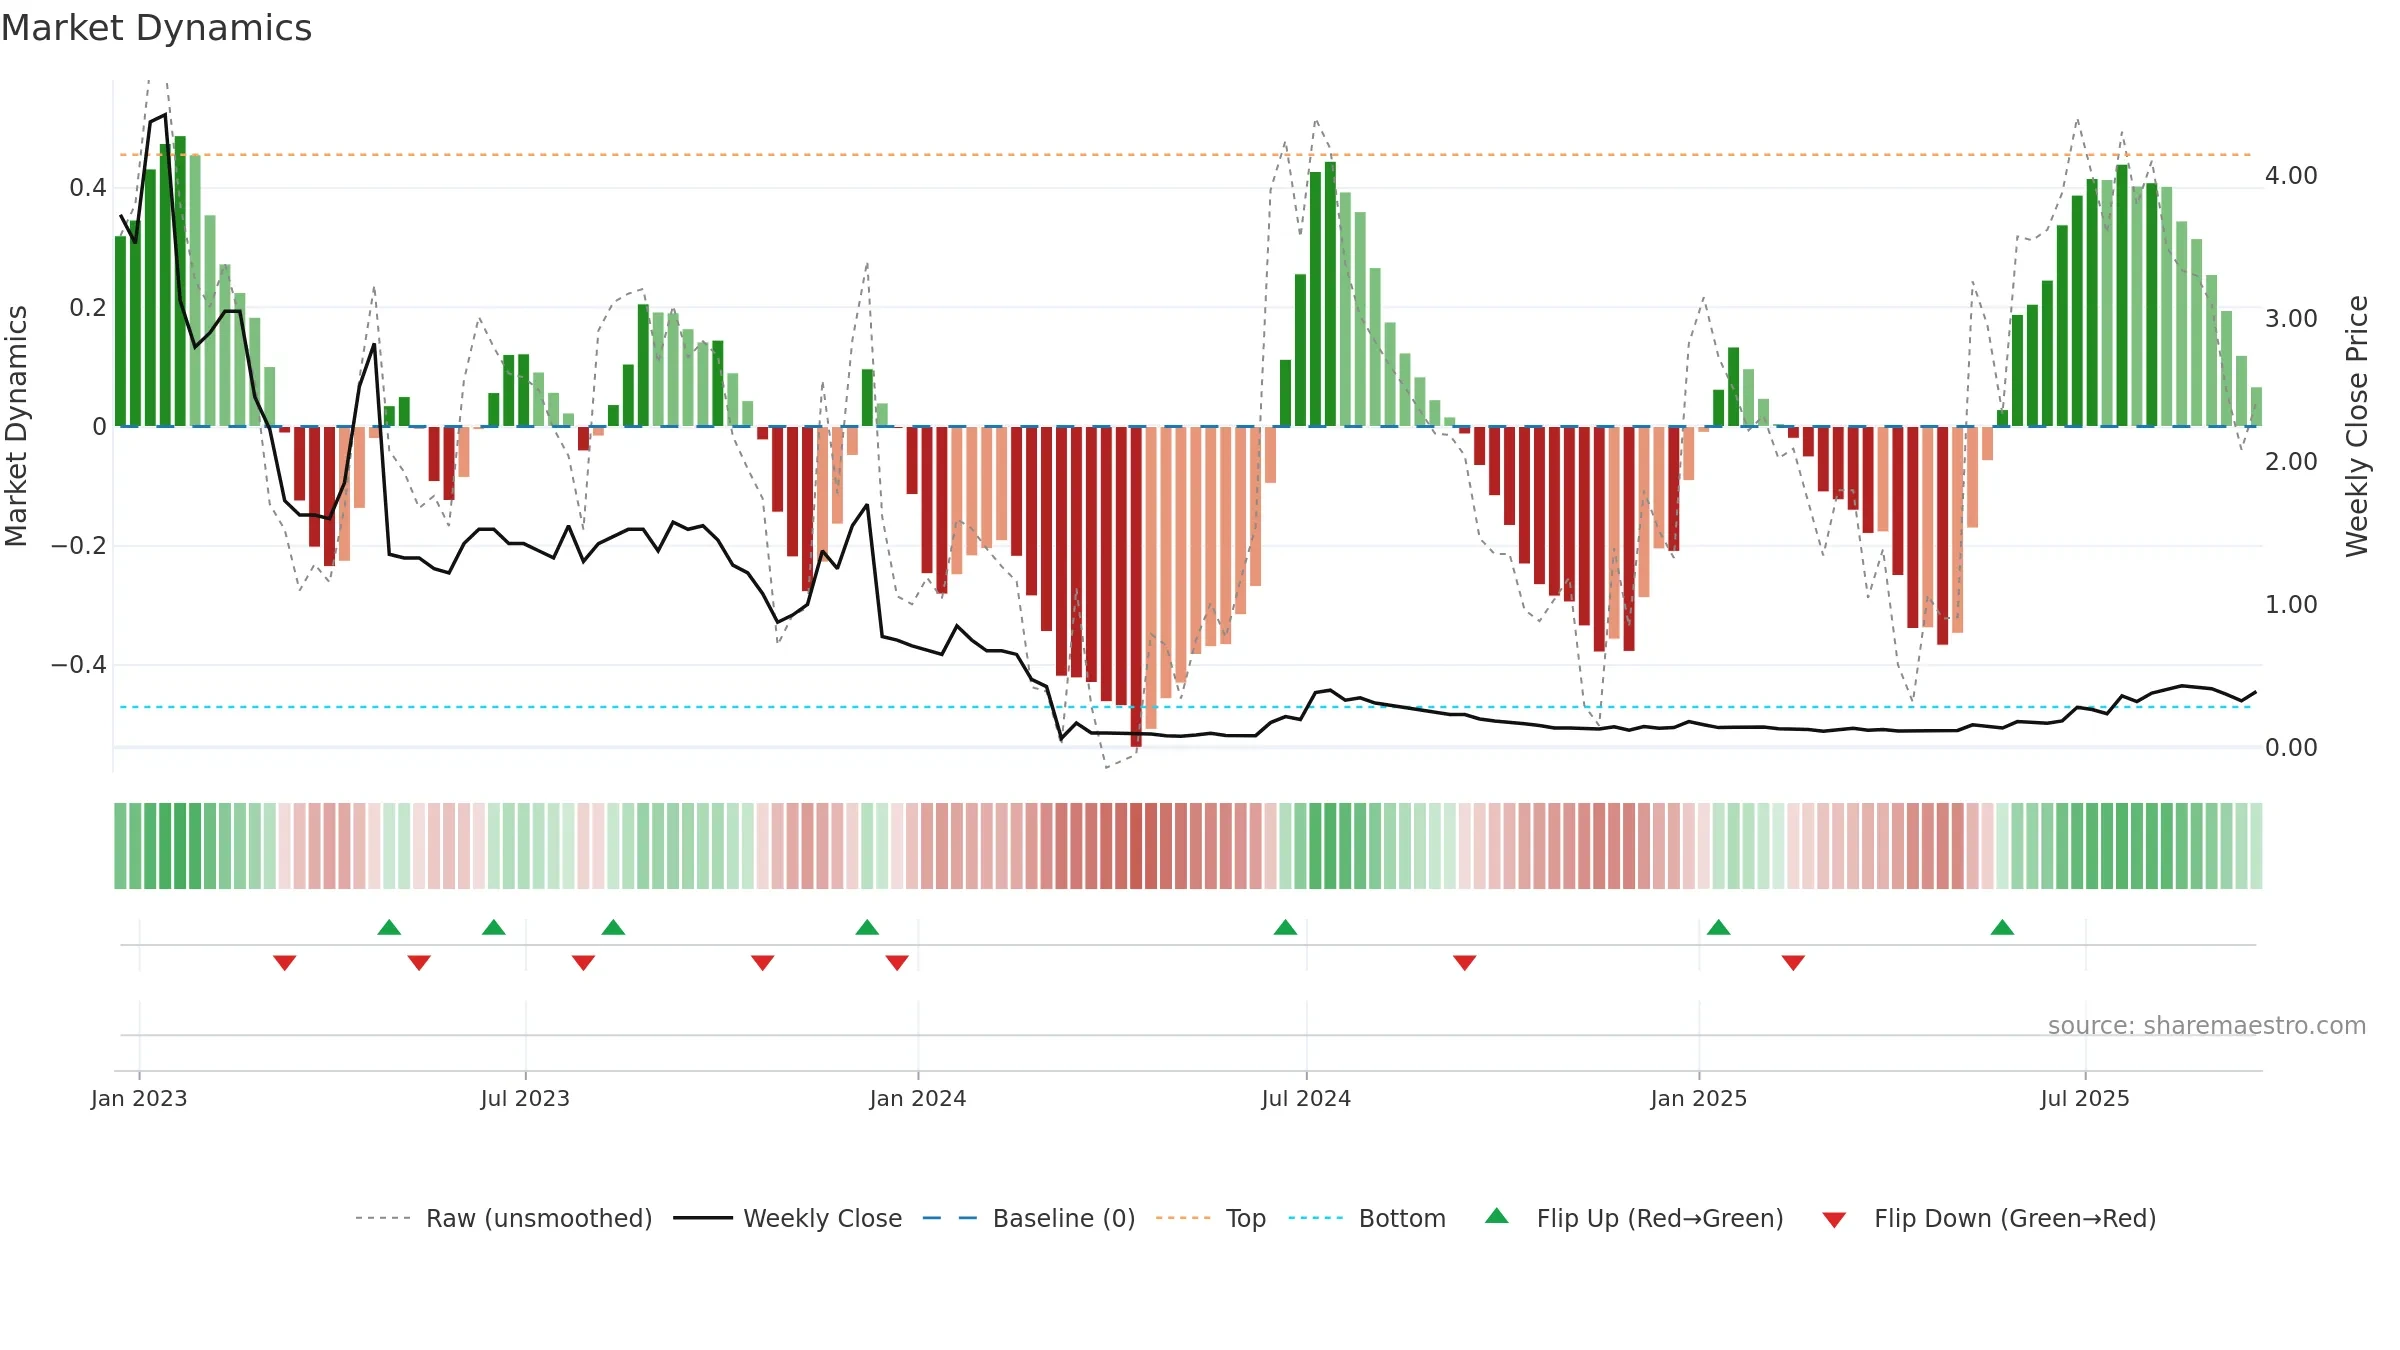Screen dimensions: 2400x1350
Task: Click the red Flip Down legend triangle icon
Action: [x=1834, y=1220]
